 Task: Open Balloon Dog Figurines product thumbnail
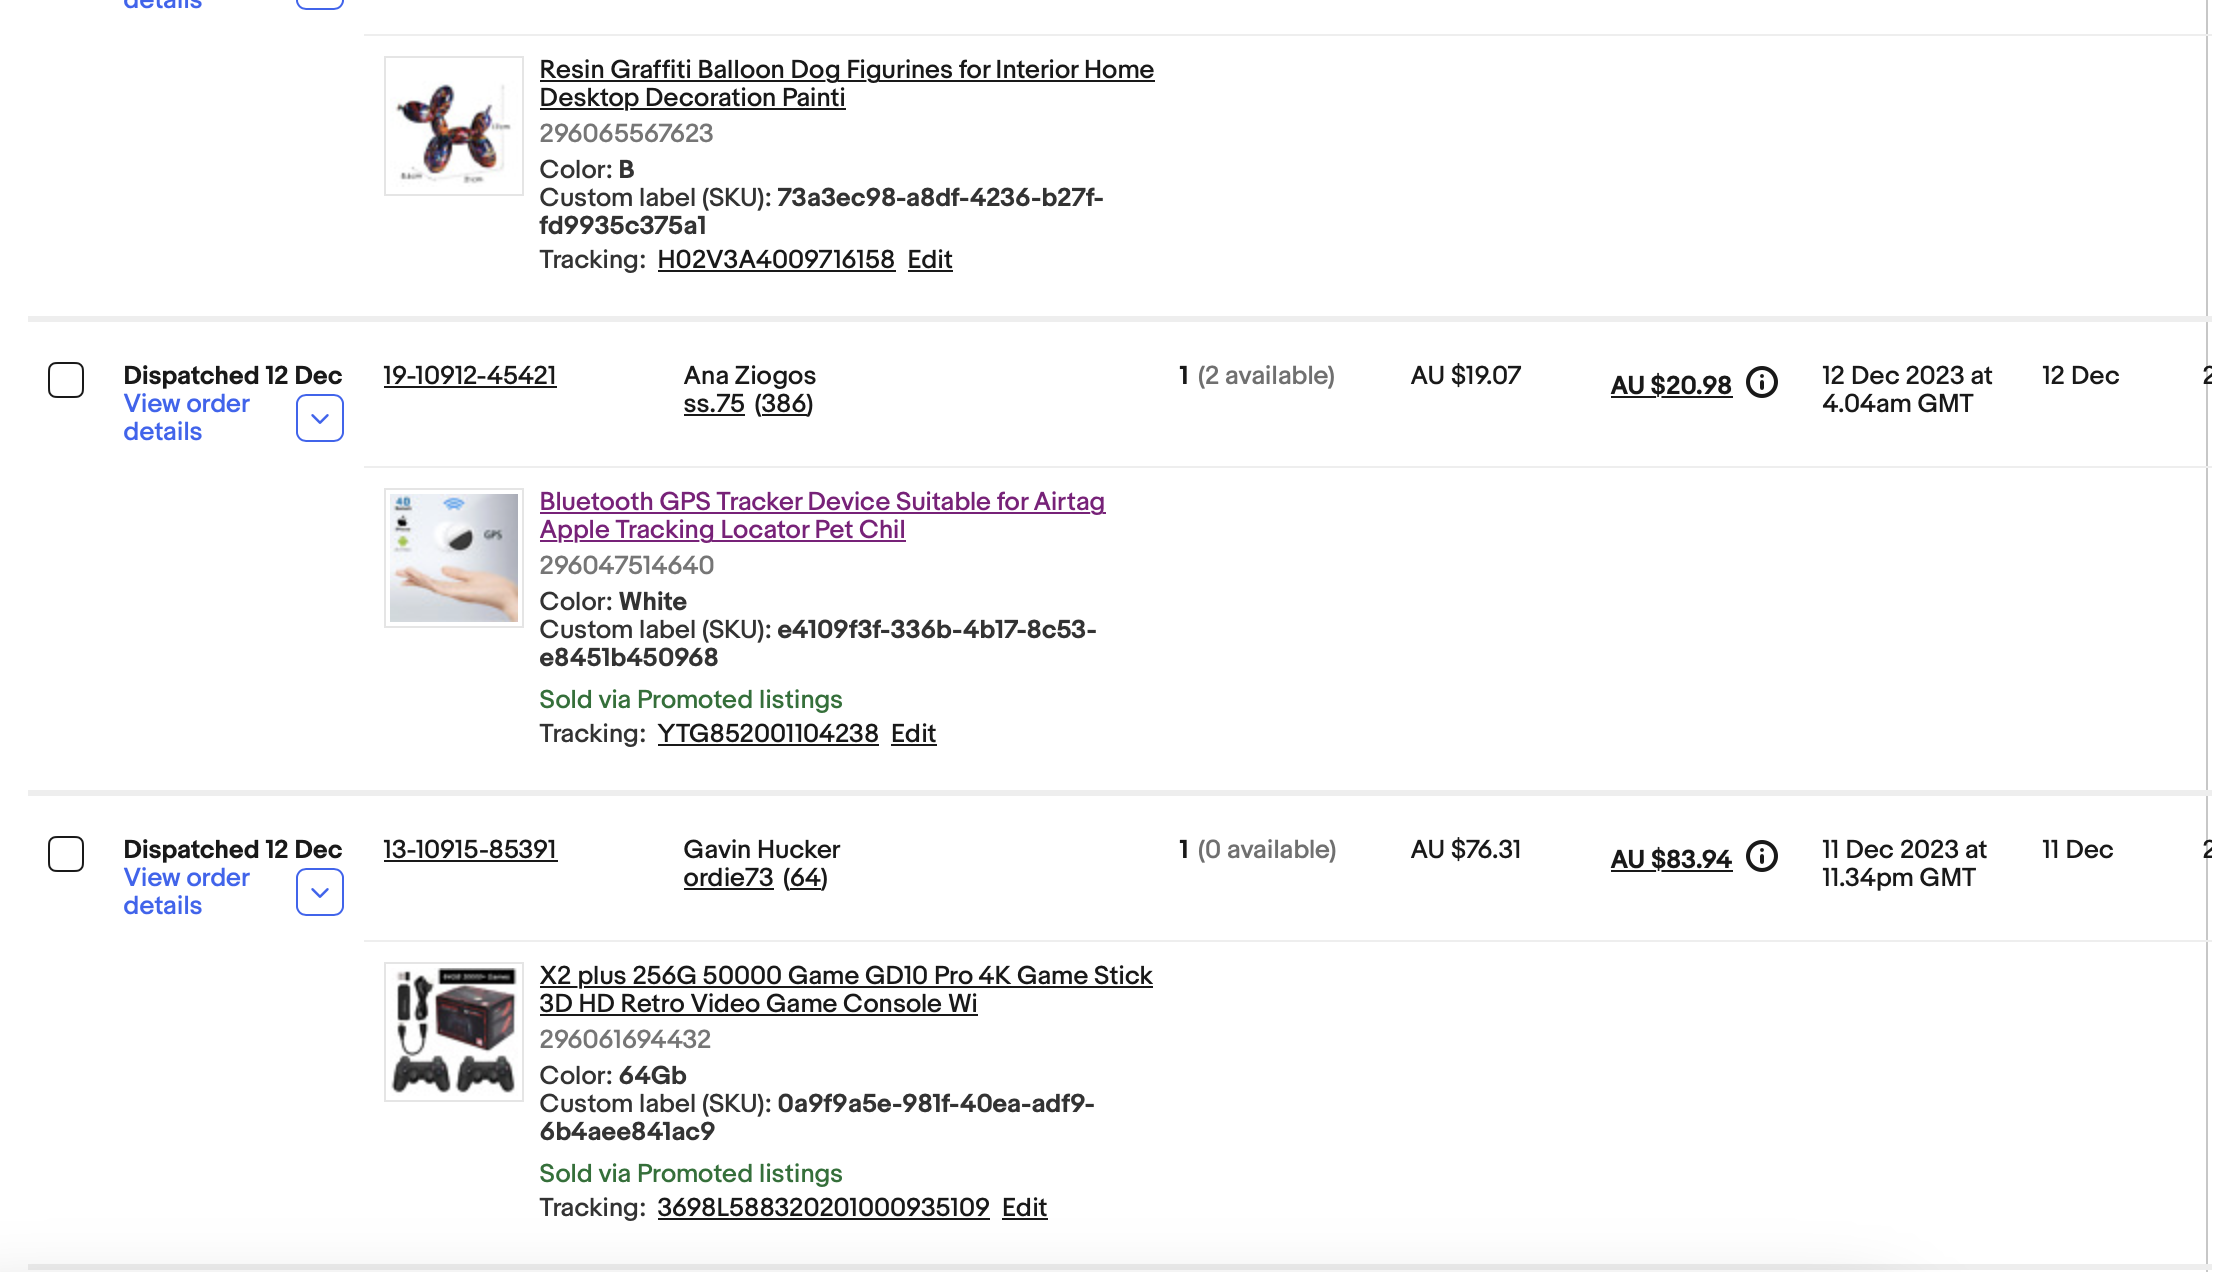[x=454, y=126]
